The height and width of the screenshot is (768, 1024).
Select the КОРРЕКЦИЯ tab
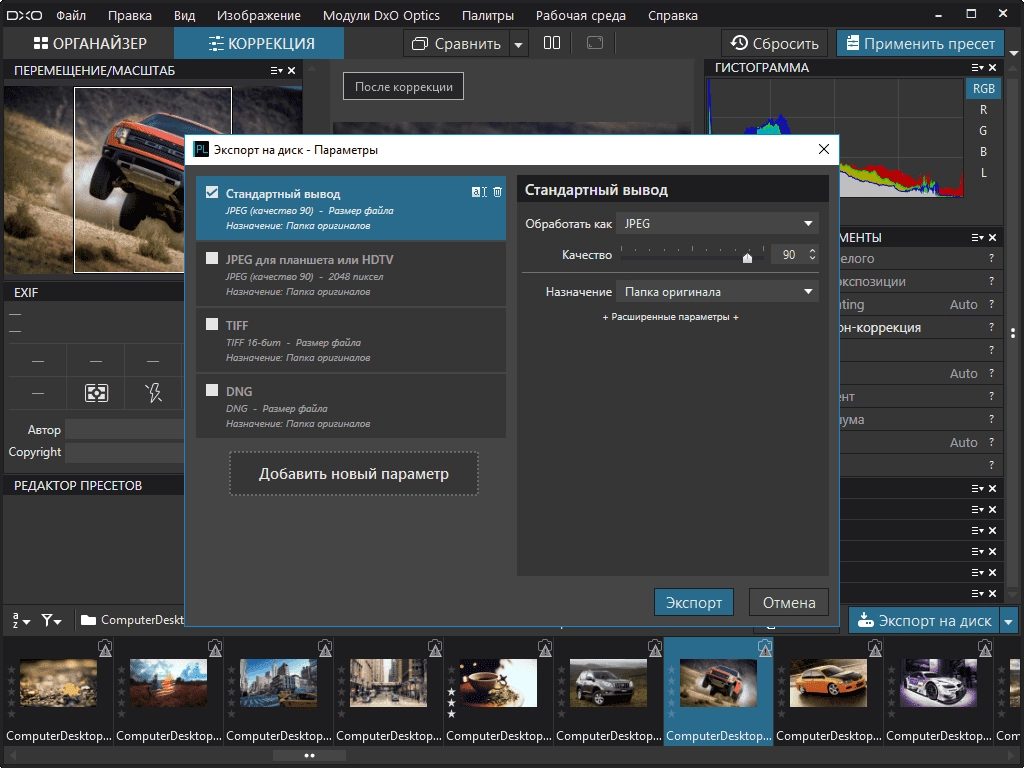[x=259, y=44]
